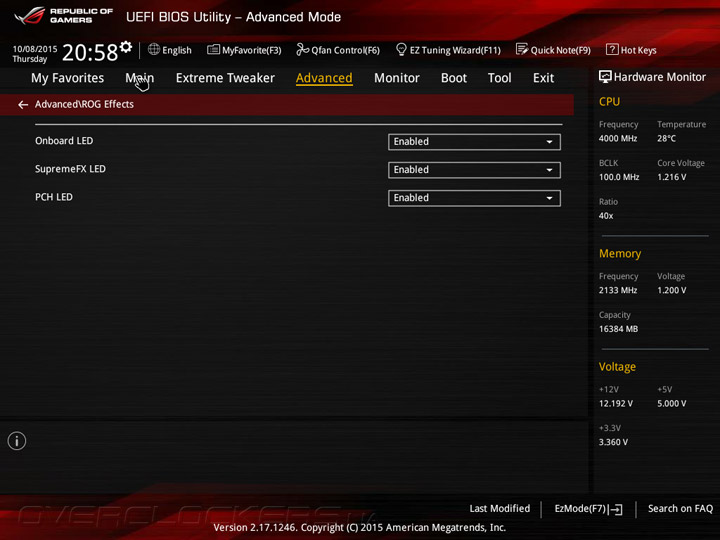This screenshot has height=540, width=720.
Task: Click the settings gear next to the clock
Action: coord(126,46)
